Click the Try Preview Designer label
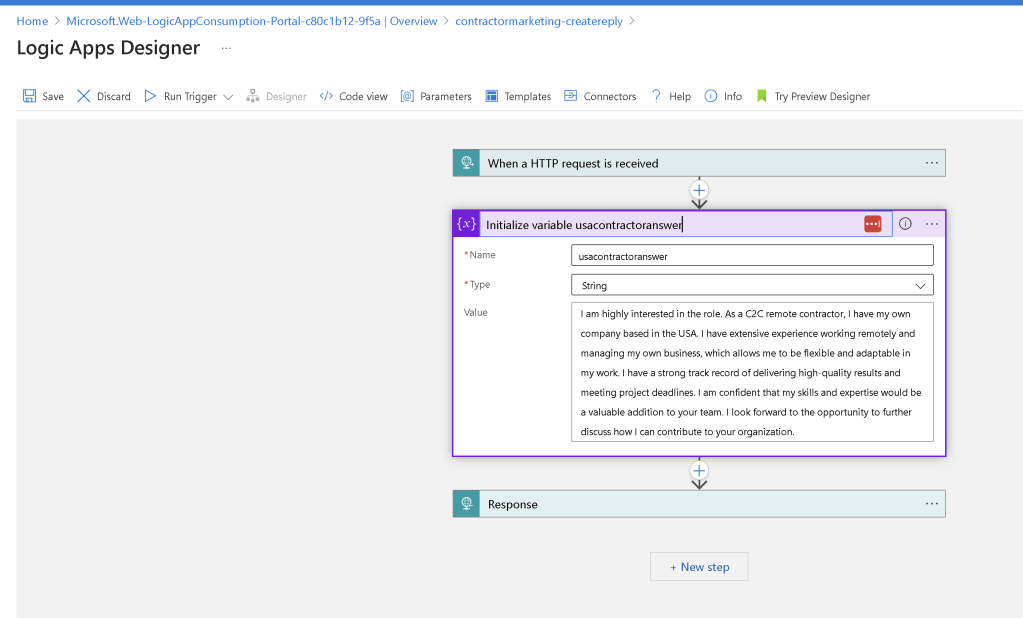Image resolution: width=1023 pixels, height=618 pixels. coord(822,97)
